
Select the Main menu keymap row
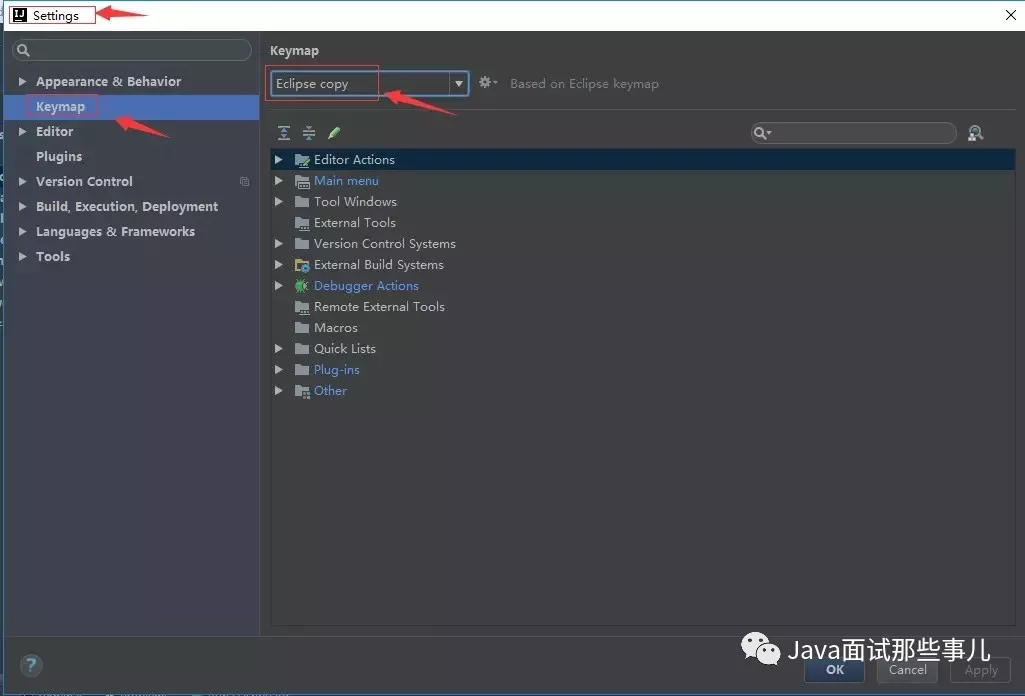coord(643,180)
